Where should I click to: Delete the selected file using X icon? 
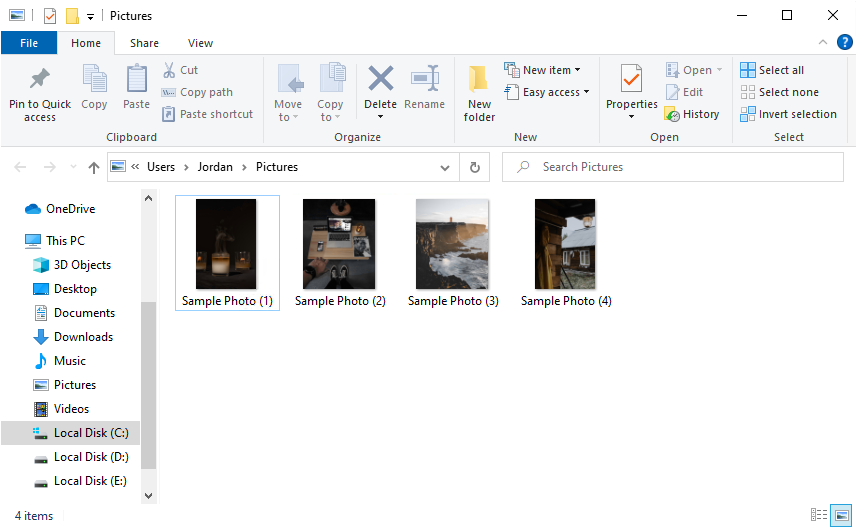[381, 78]
